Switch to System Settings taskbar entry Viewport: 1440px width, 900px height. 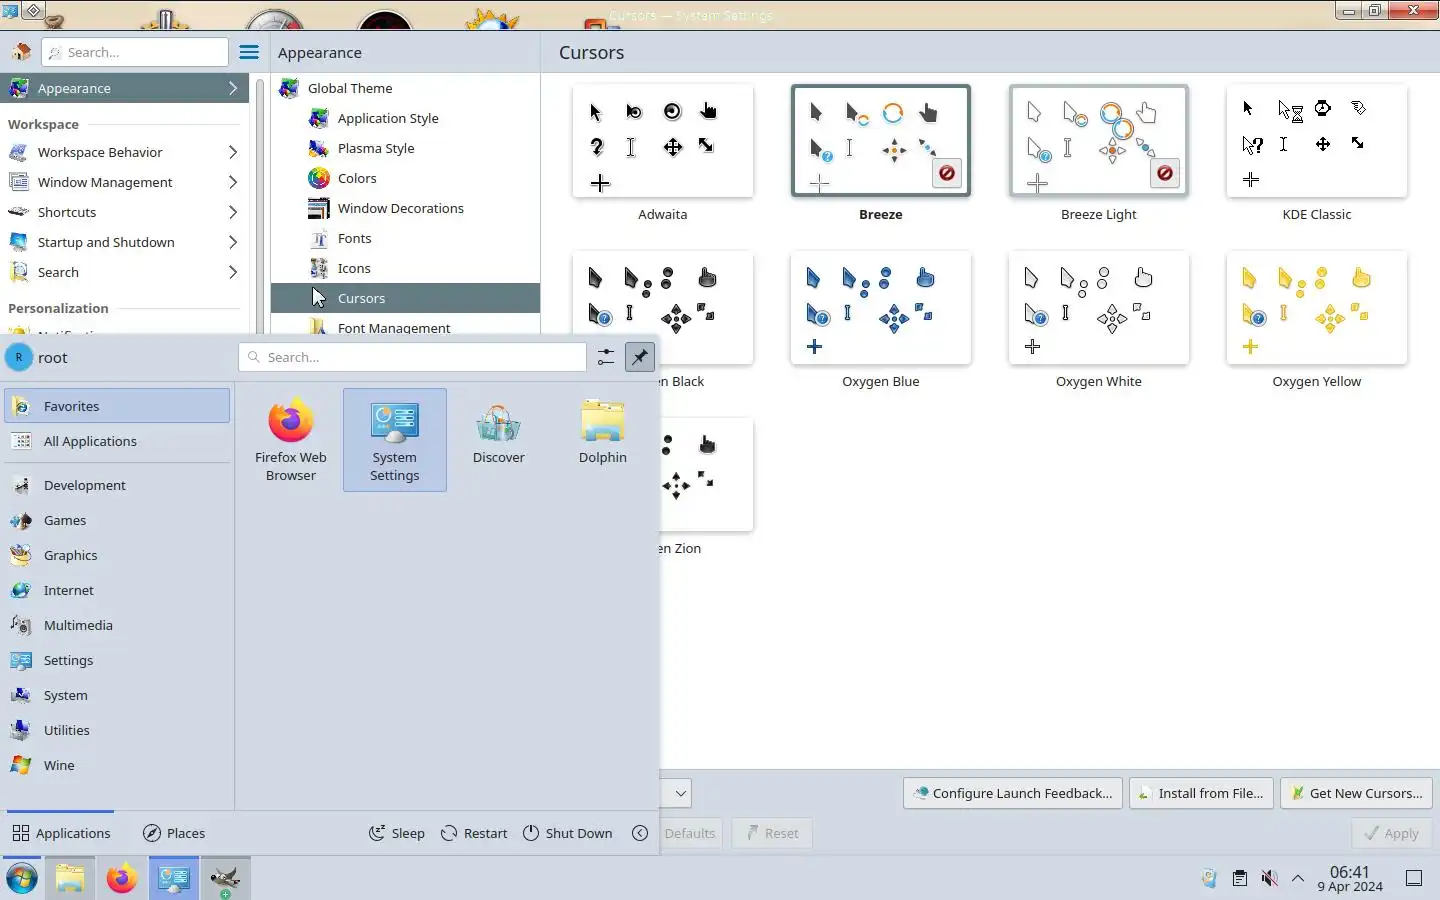coord(174,879)
